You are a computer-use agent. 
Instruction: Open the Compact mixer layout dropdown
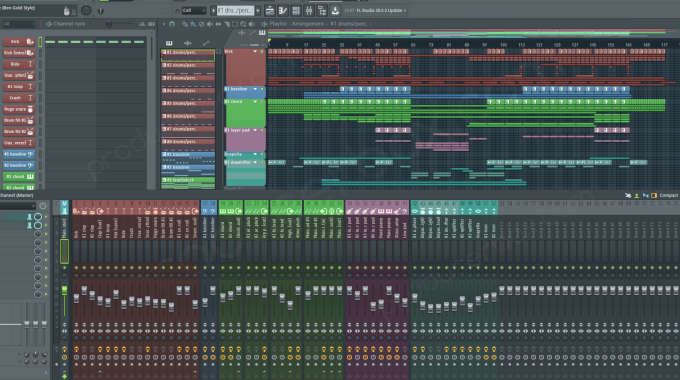click(668, 196)
